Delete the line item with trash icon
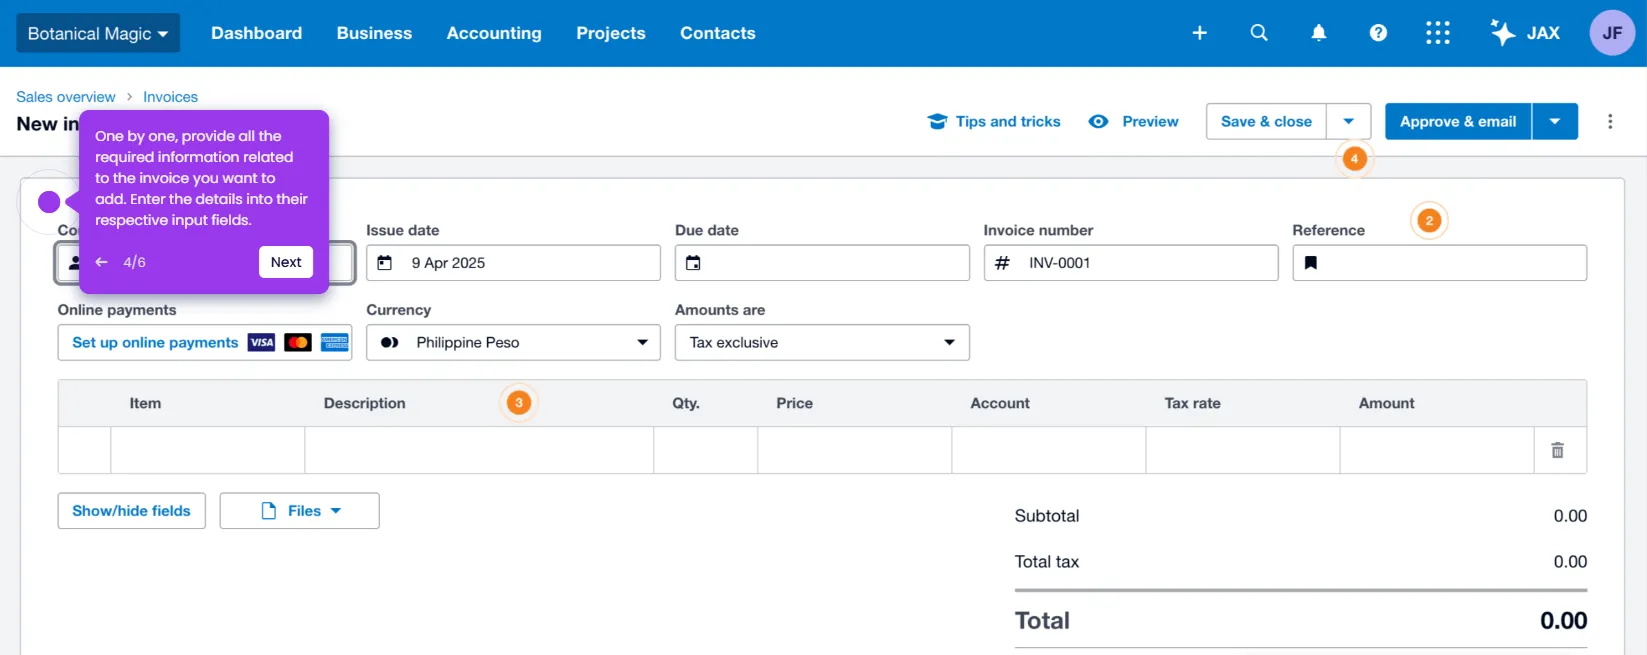This screenshot has height=655, width=1647. point(1557,450)
